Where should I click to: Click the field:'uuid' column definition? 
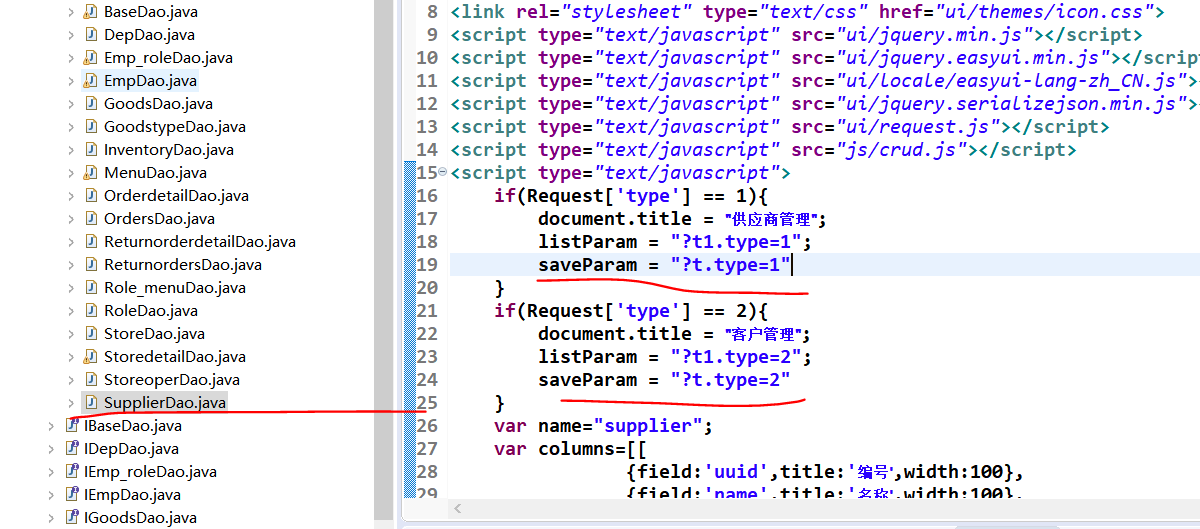[x=824, y=472]
